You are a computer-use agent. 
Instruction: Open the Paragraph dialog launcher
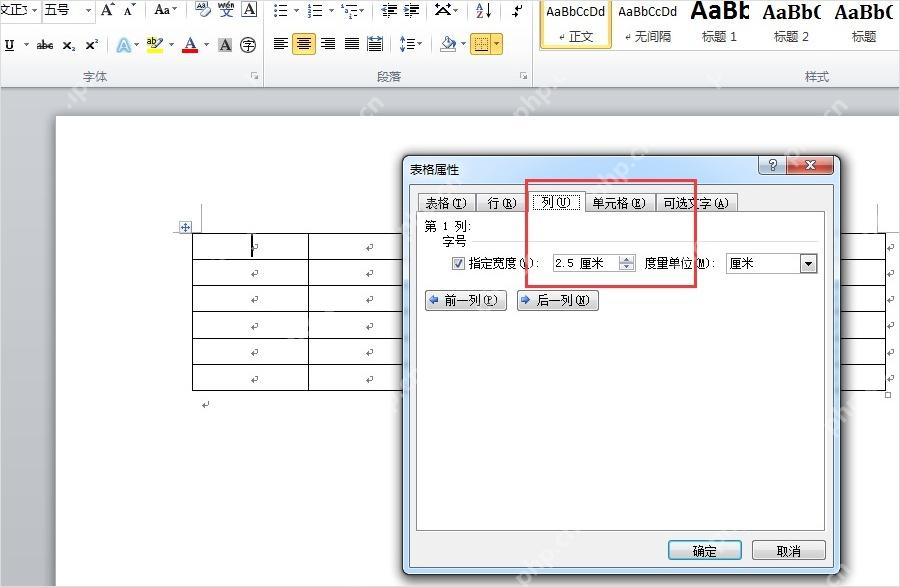tap(523, 76)
